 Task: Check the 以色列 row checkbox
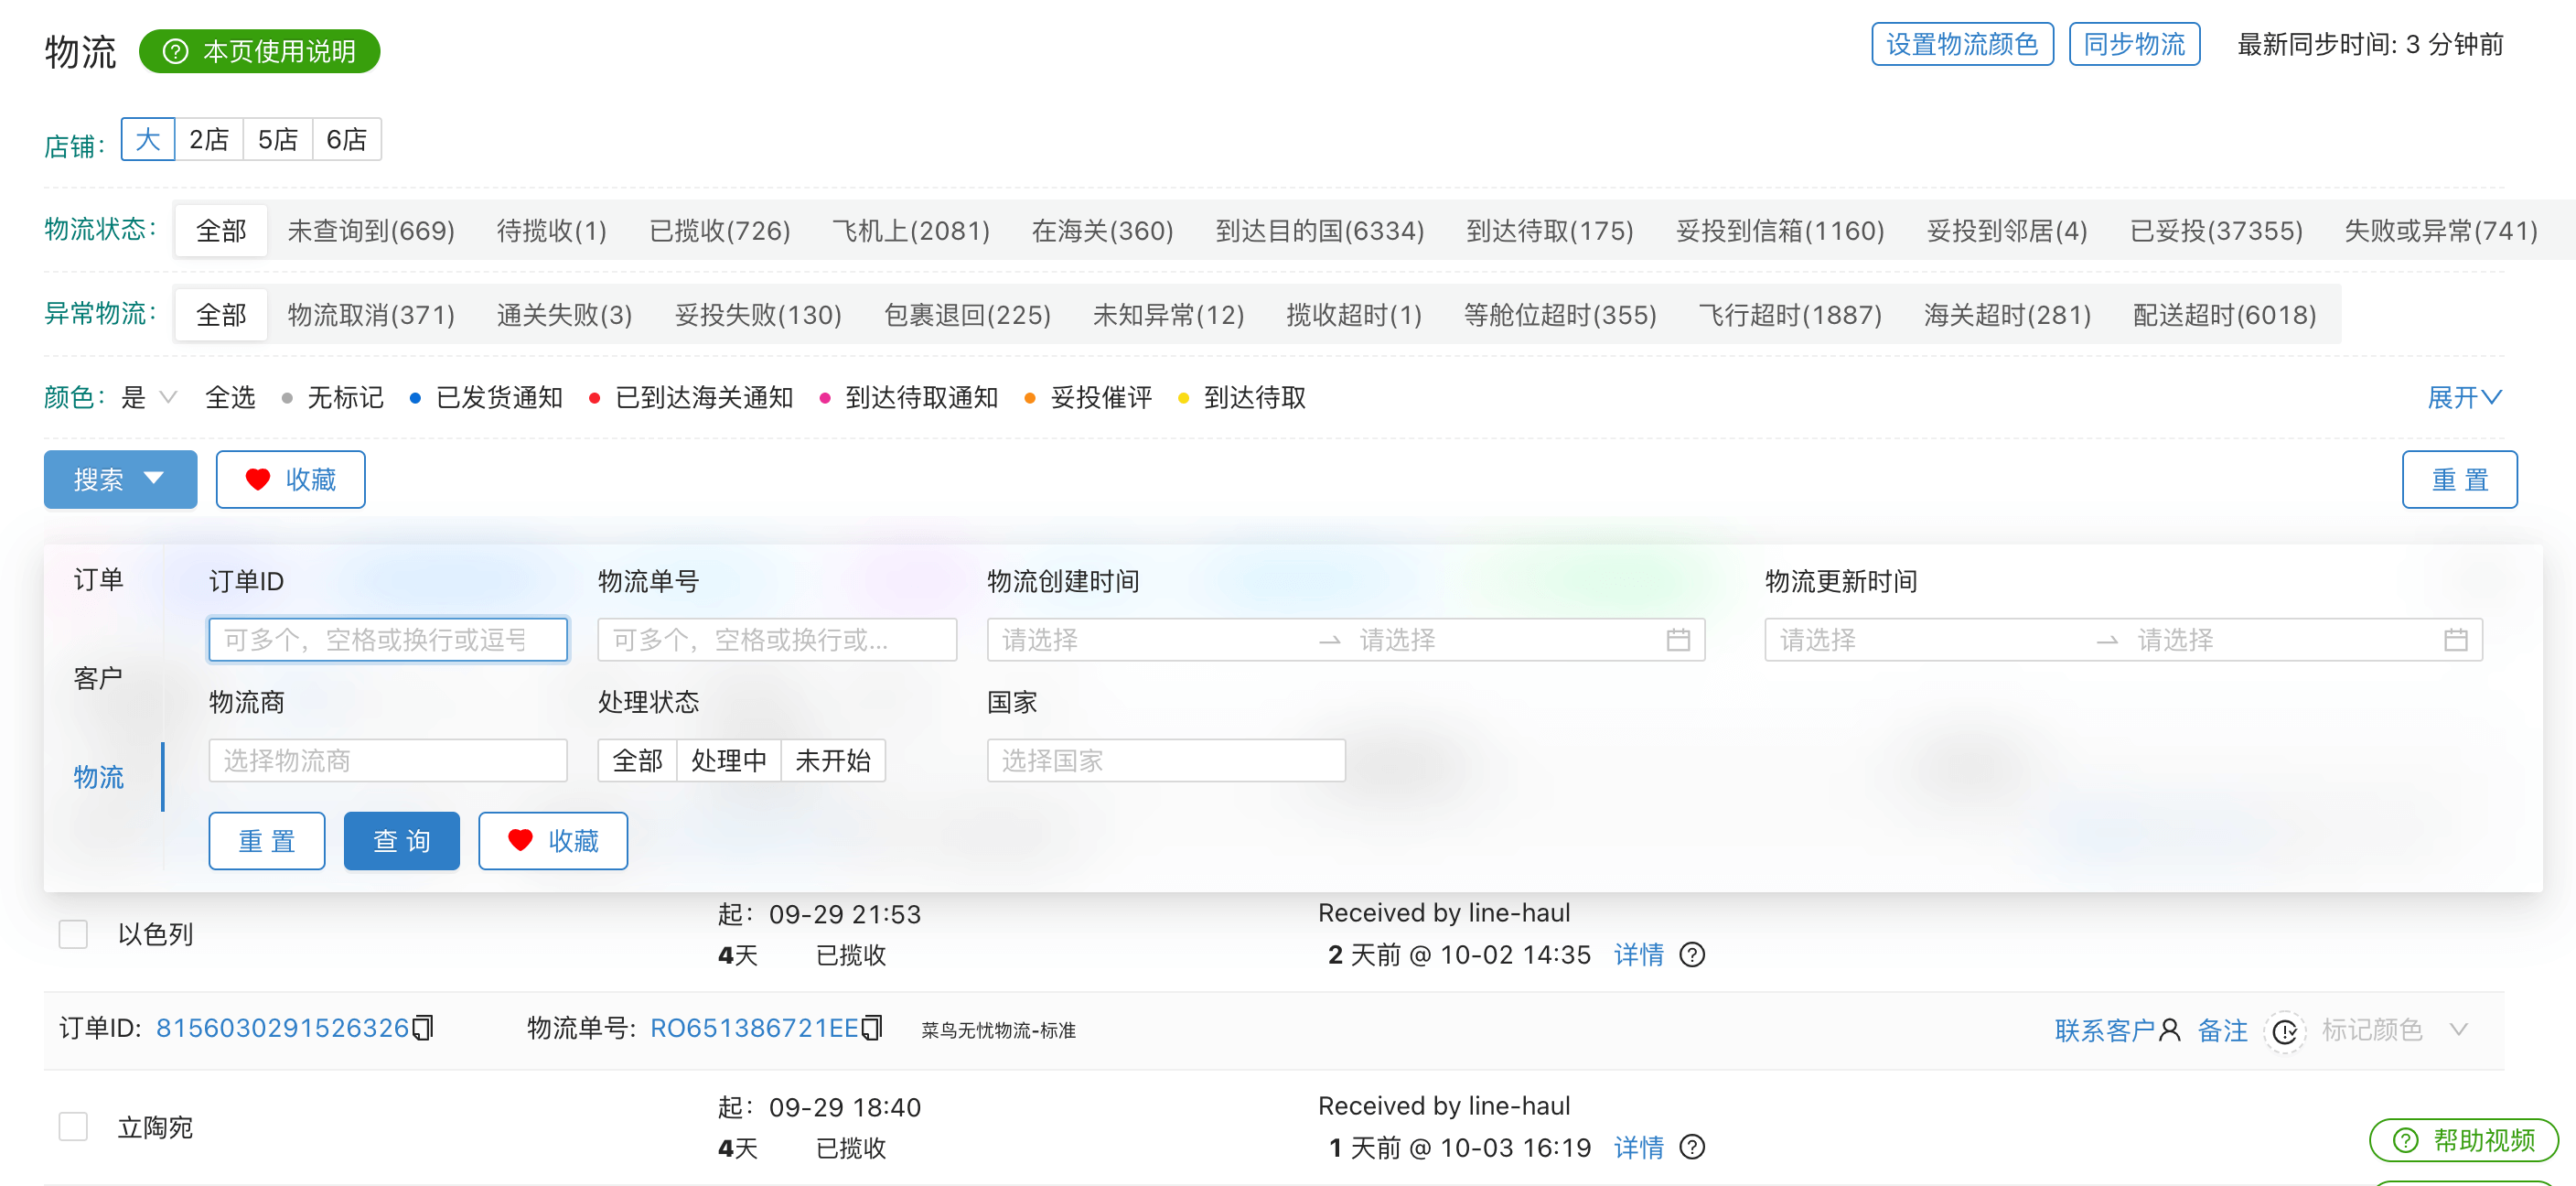click(73, 934)
